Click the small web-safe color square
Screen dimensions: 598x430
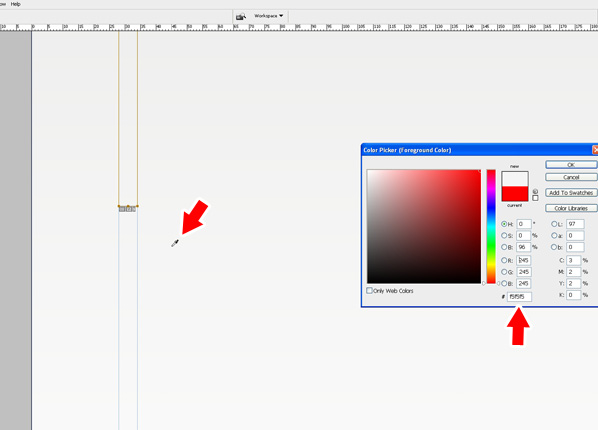(x=535, y=198)
